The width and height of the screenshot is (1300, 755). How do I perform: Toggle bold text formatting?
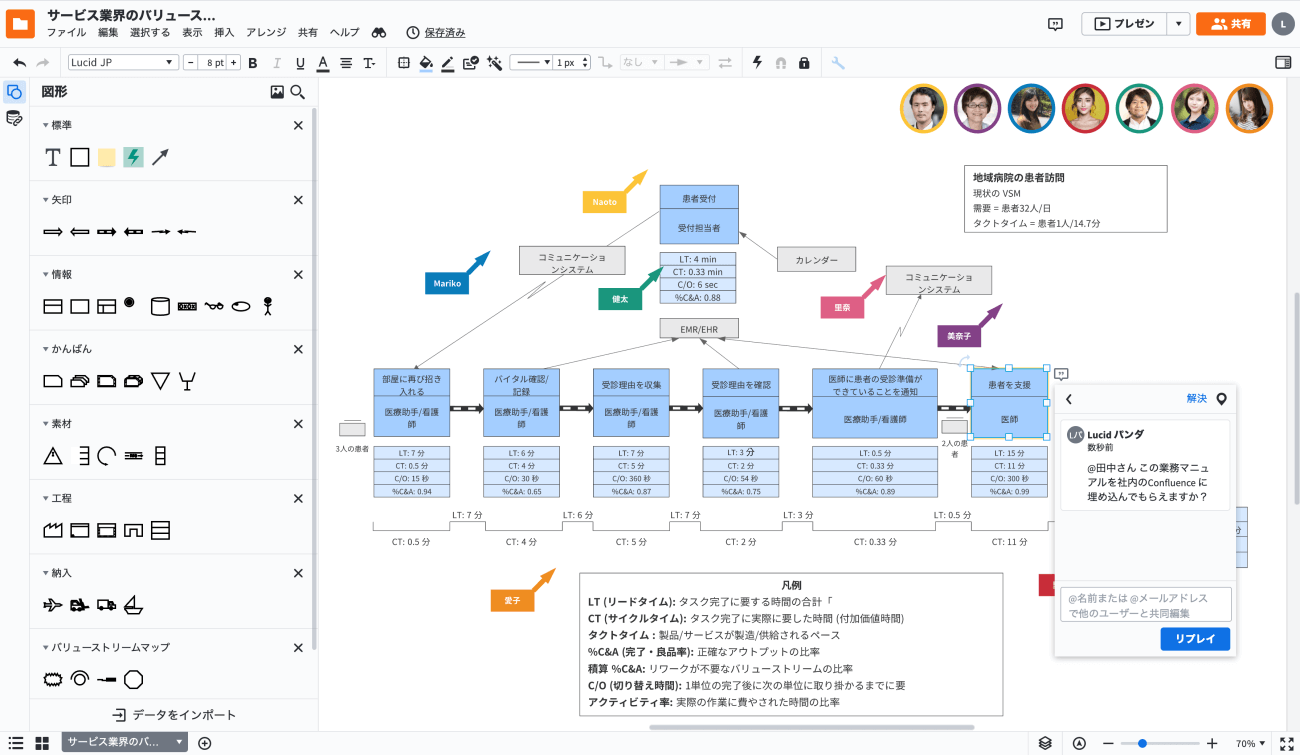click(x=253, y=63)
